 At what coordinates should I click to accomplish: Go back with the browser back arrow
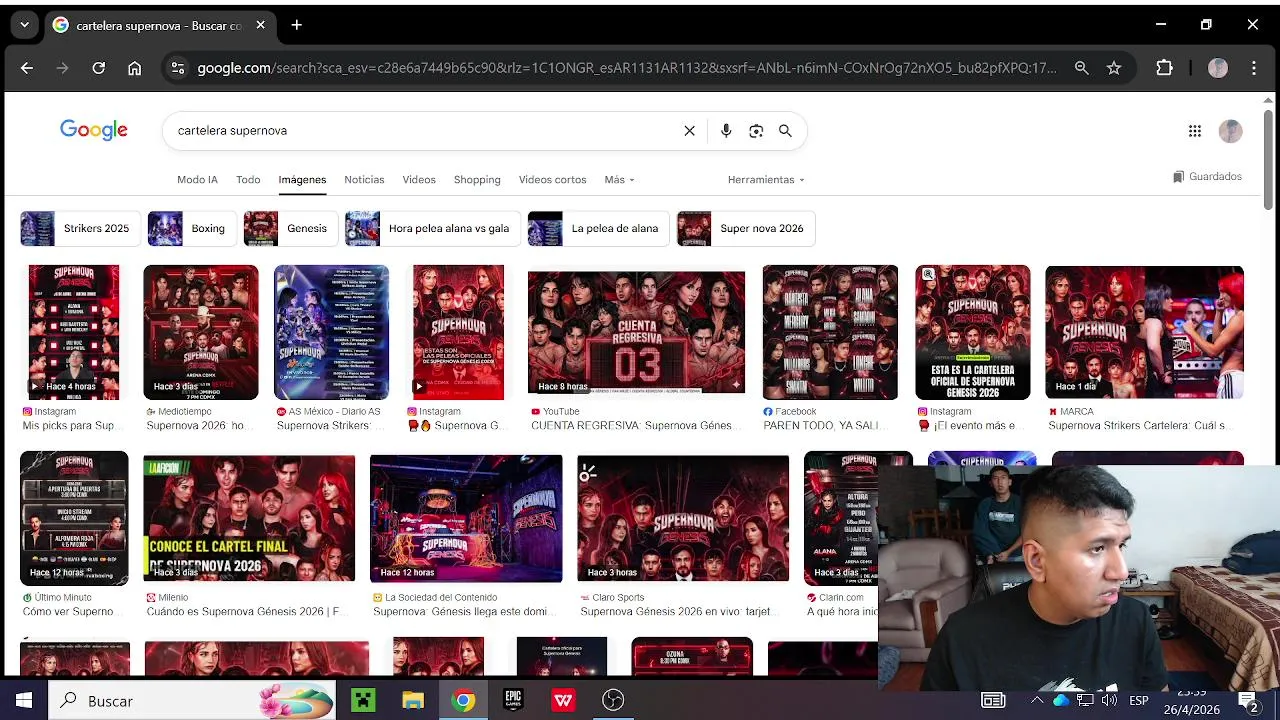point(27,68)
